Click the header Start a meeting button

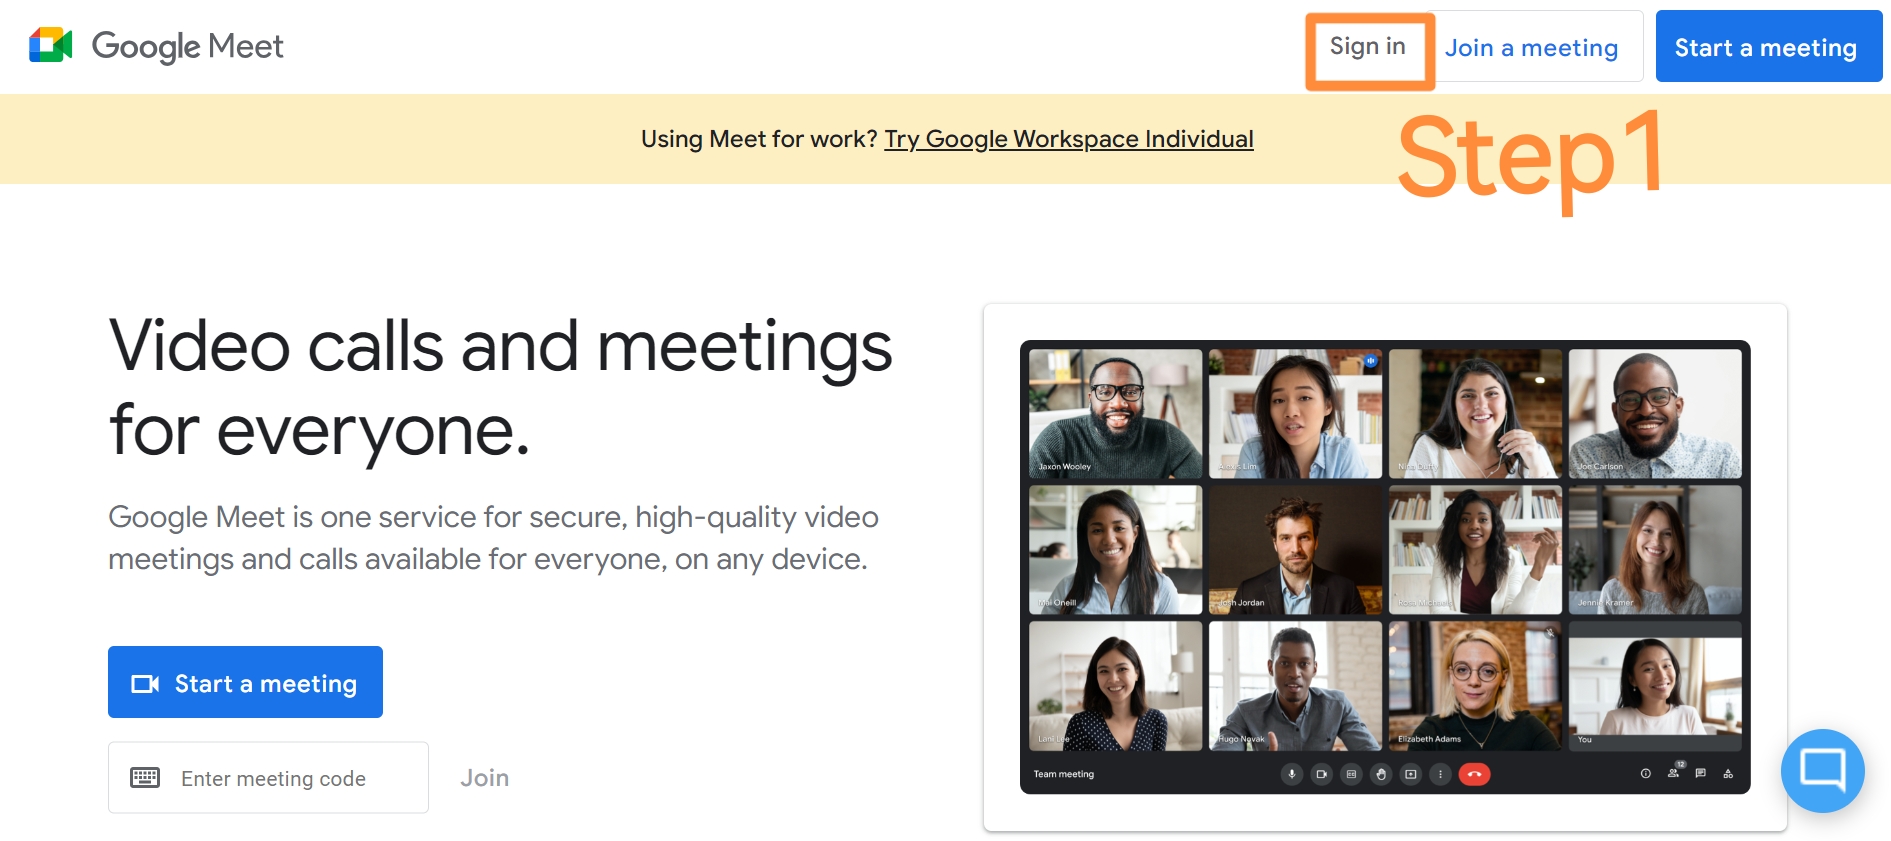coord(1768,46)
